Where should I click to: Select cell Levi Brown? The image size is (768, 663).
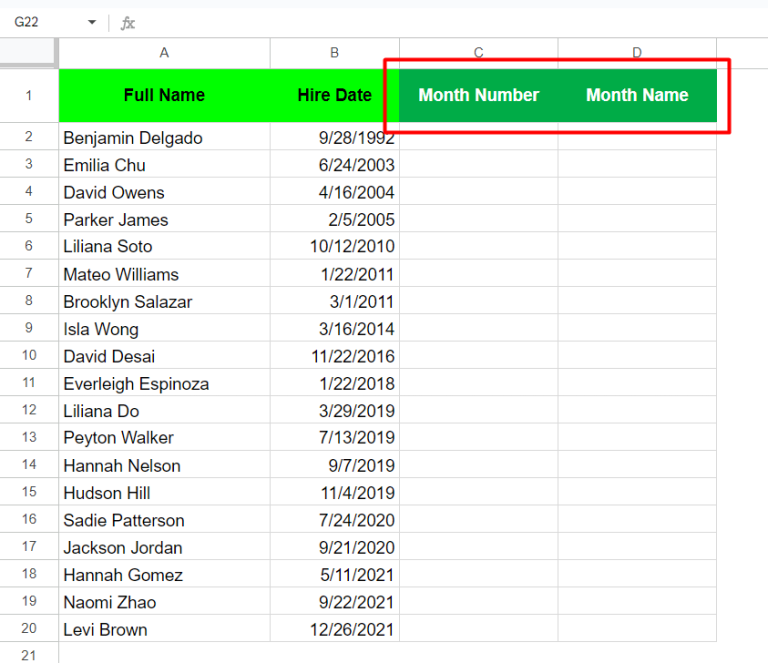click(x=164, y=628)
